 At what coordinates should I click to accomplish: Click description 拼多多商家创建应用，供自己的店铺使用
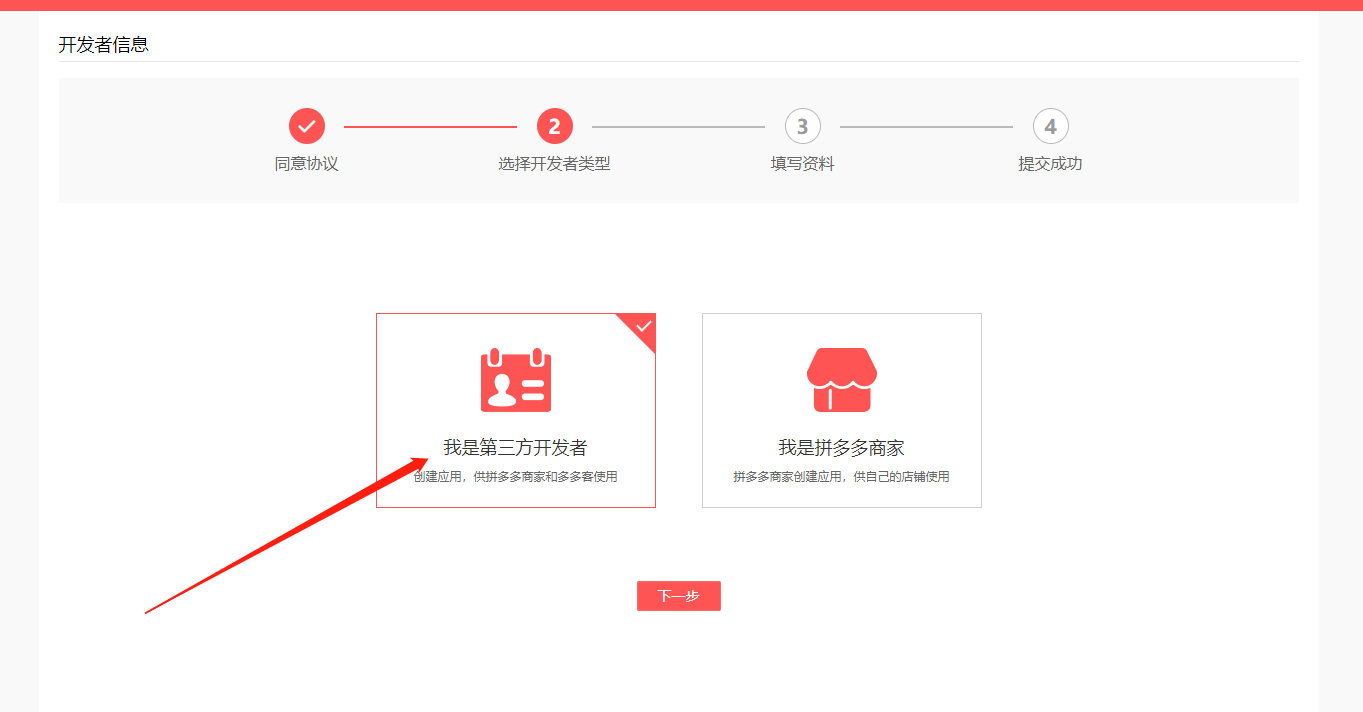[842, 477]
